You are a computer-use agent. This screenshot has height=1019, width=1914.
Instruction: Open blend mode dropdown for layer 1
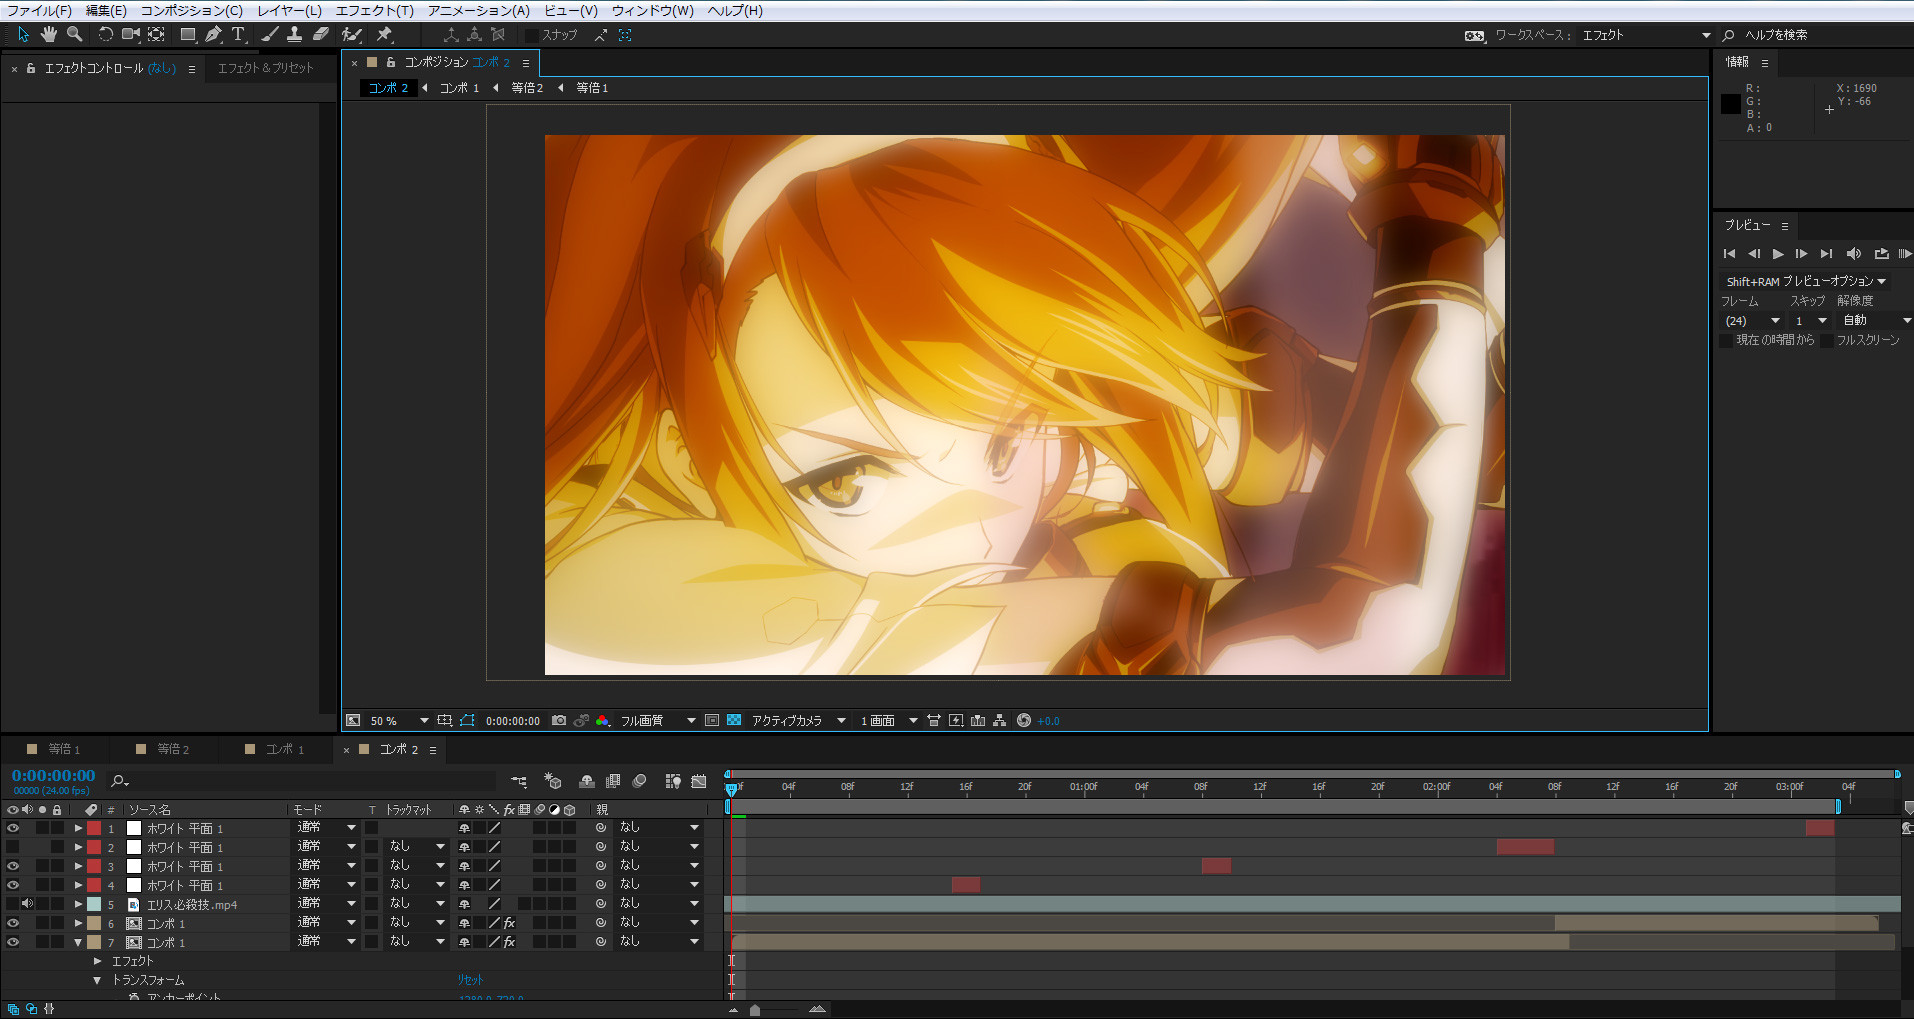(x=326, y=828)
